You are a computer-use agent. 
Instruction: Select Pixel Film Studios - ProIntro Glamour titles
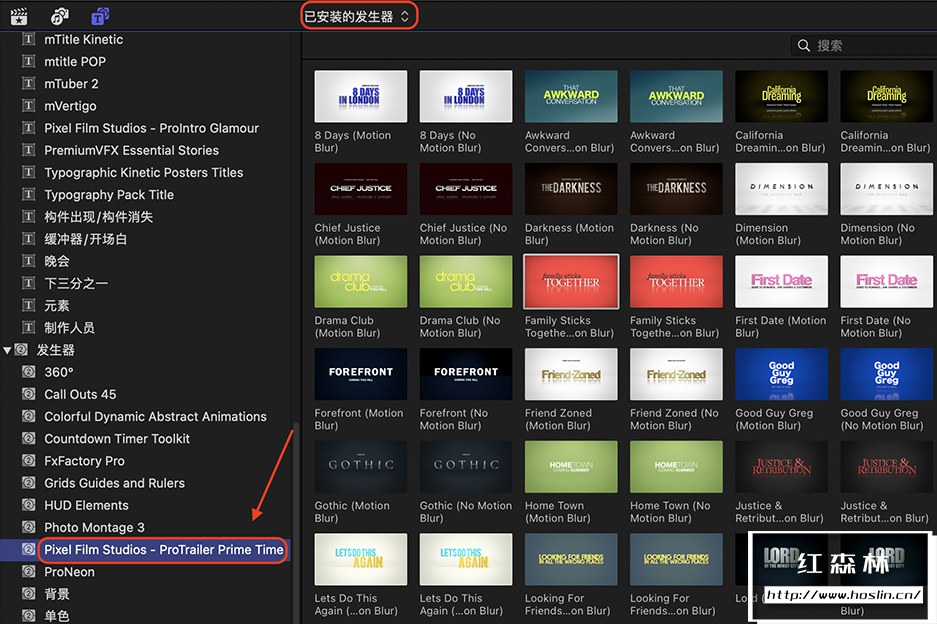point(151,128)
